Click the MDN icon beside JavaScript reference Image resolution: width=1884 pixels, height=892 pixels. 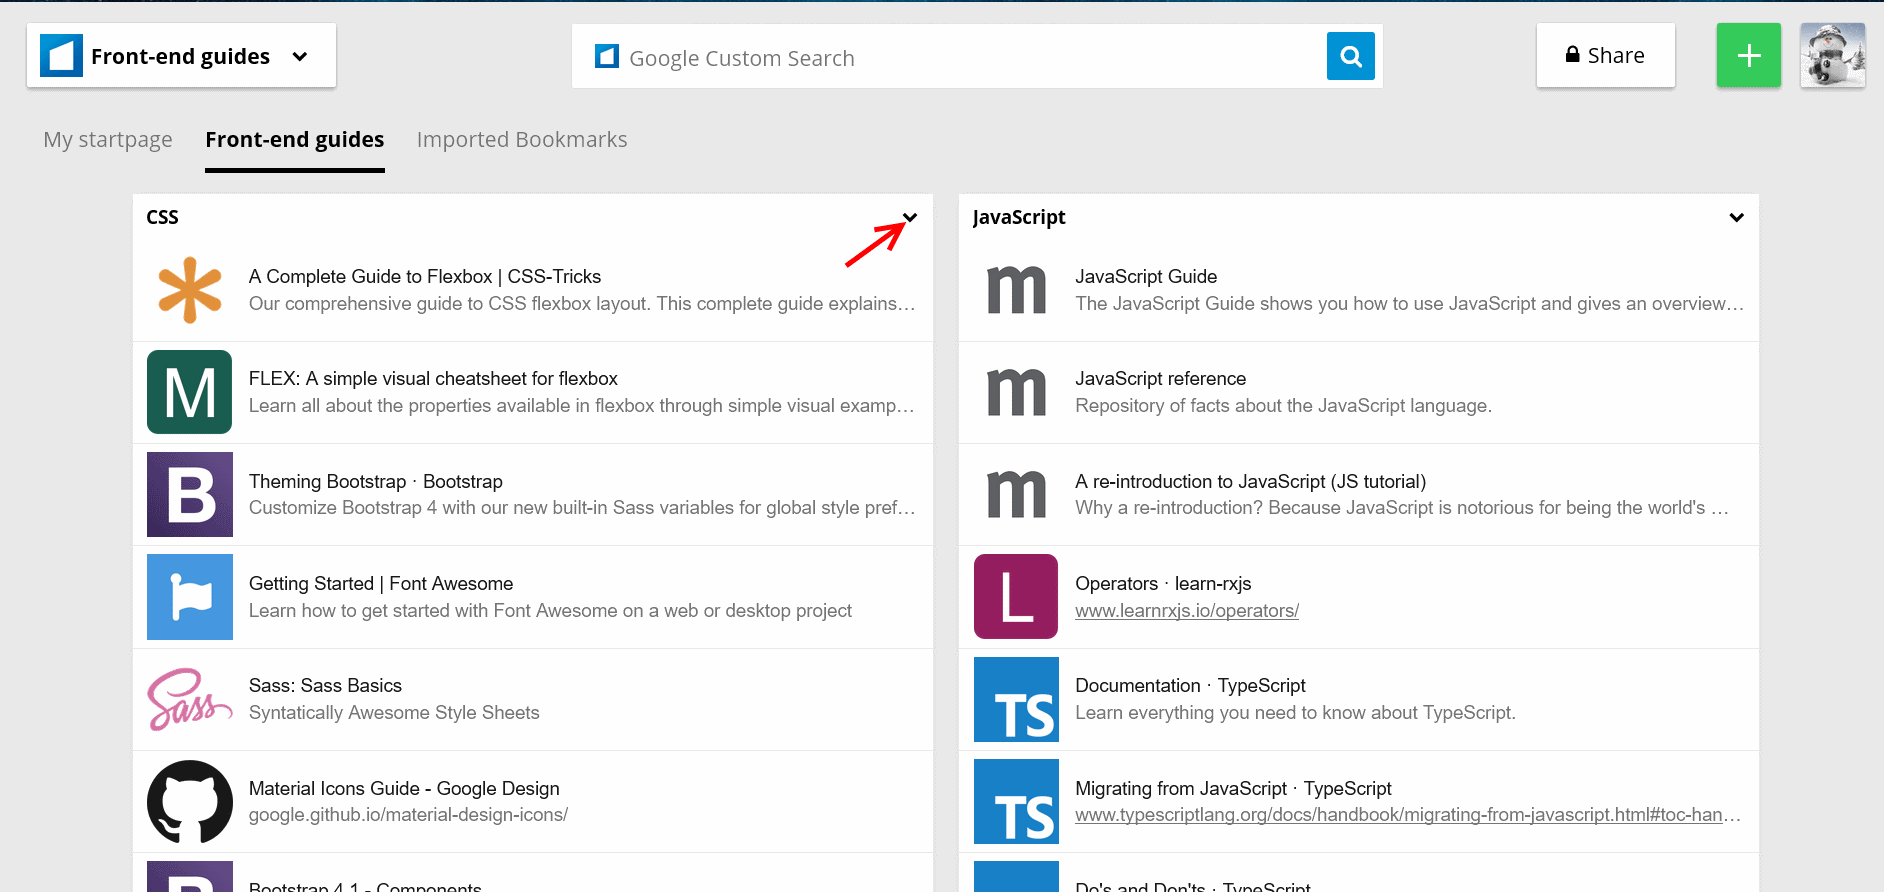[1016, 392]
